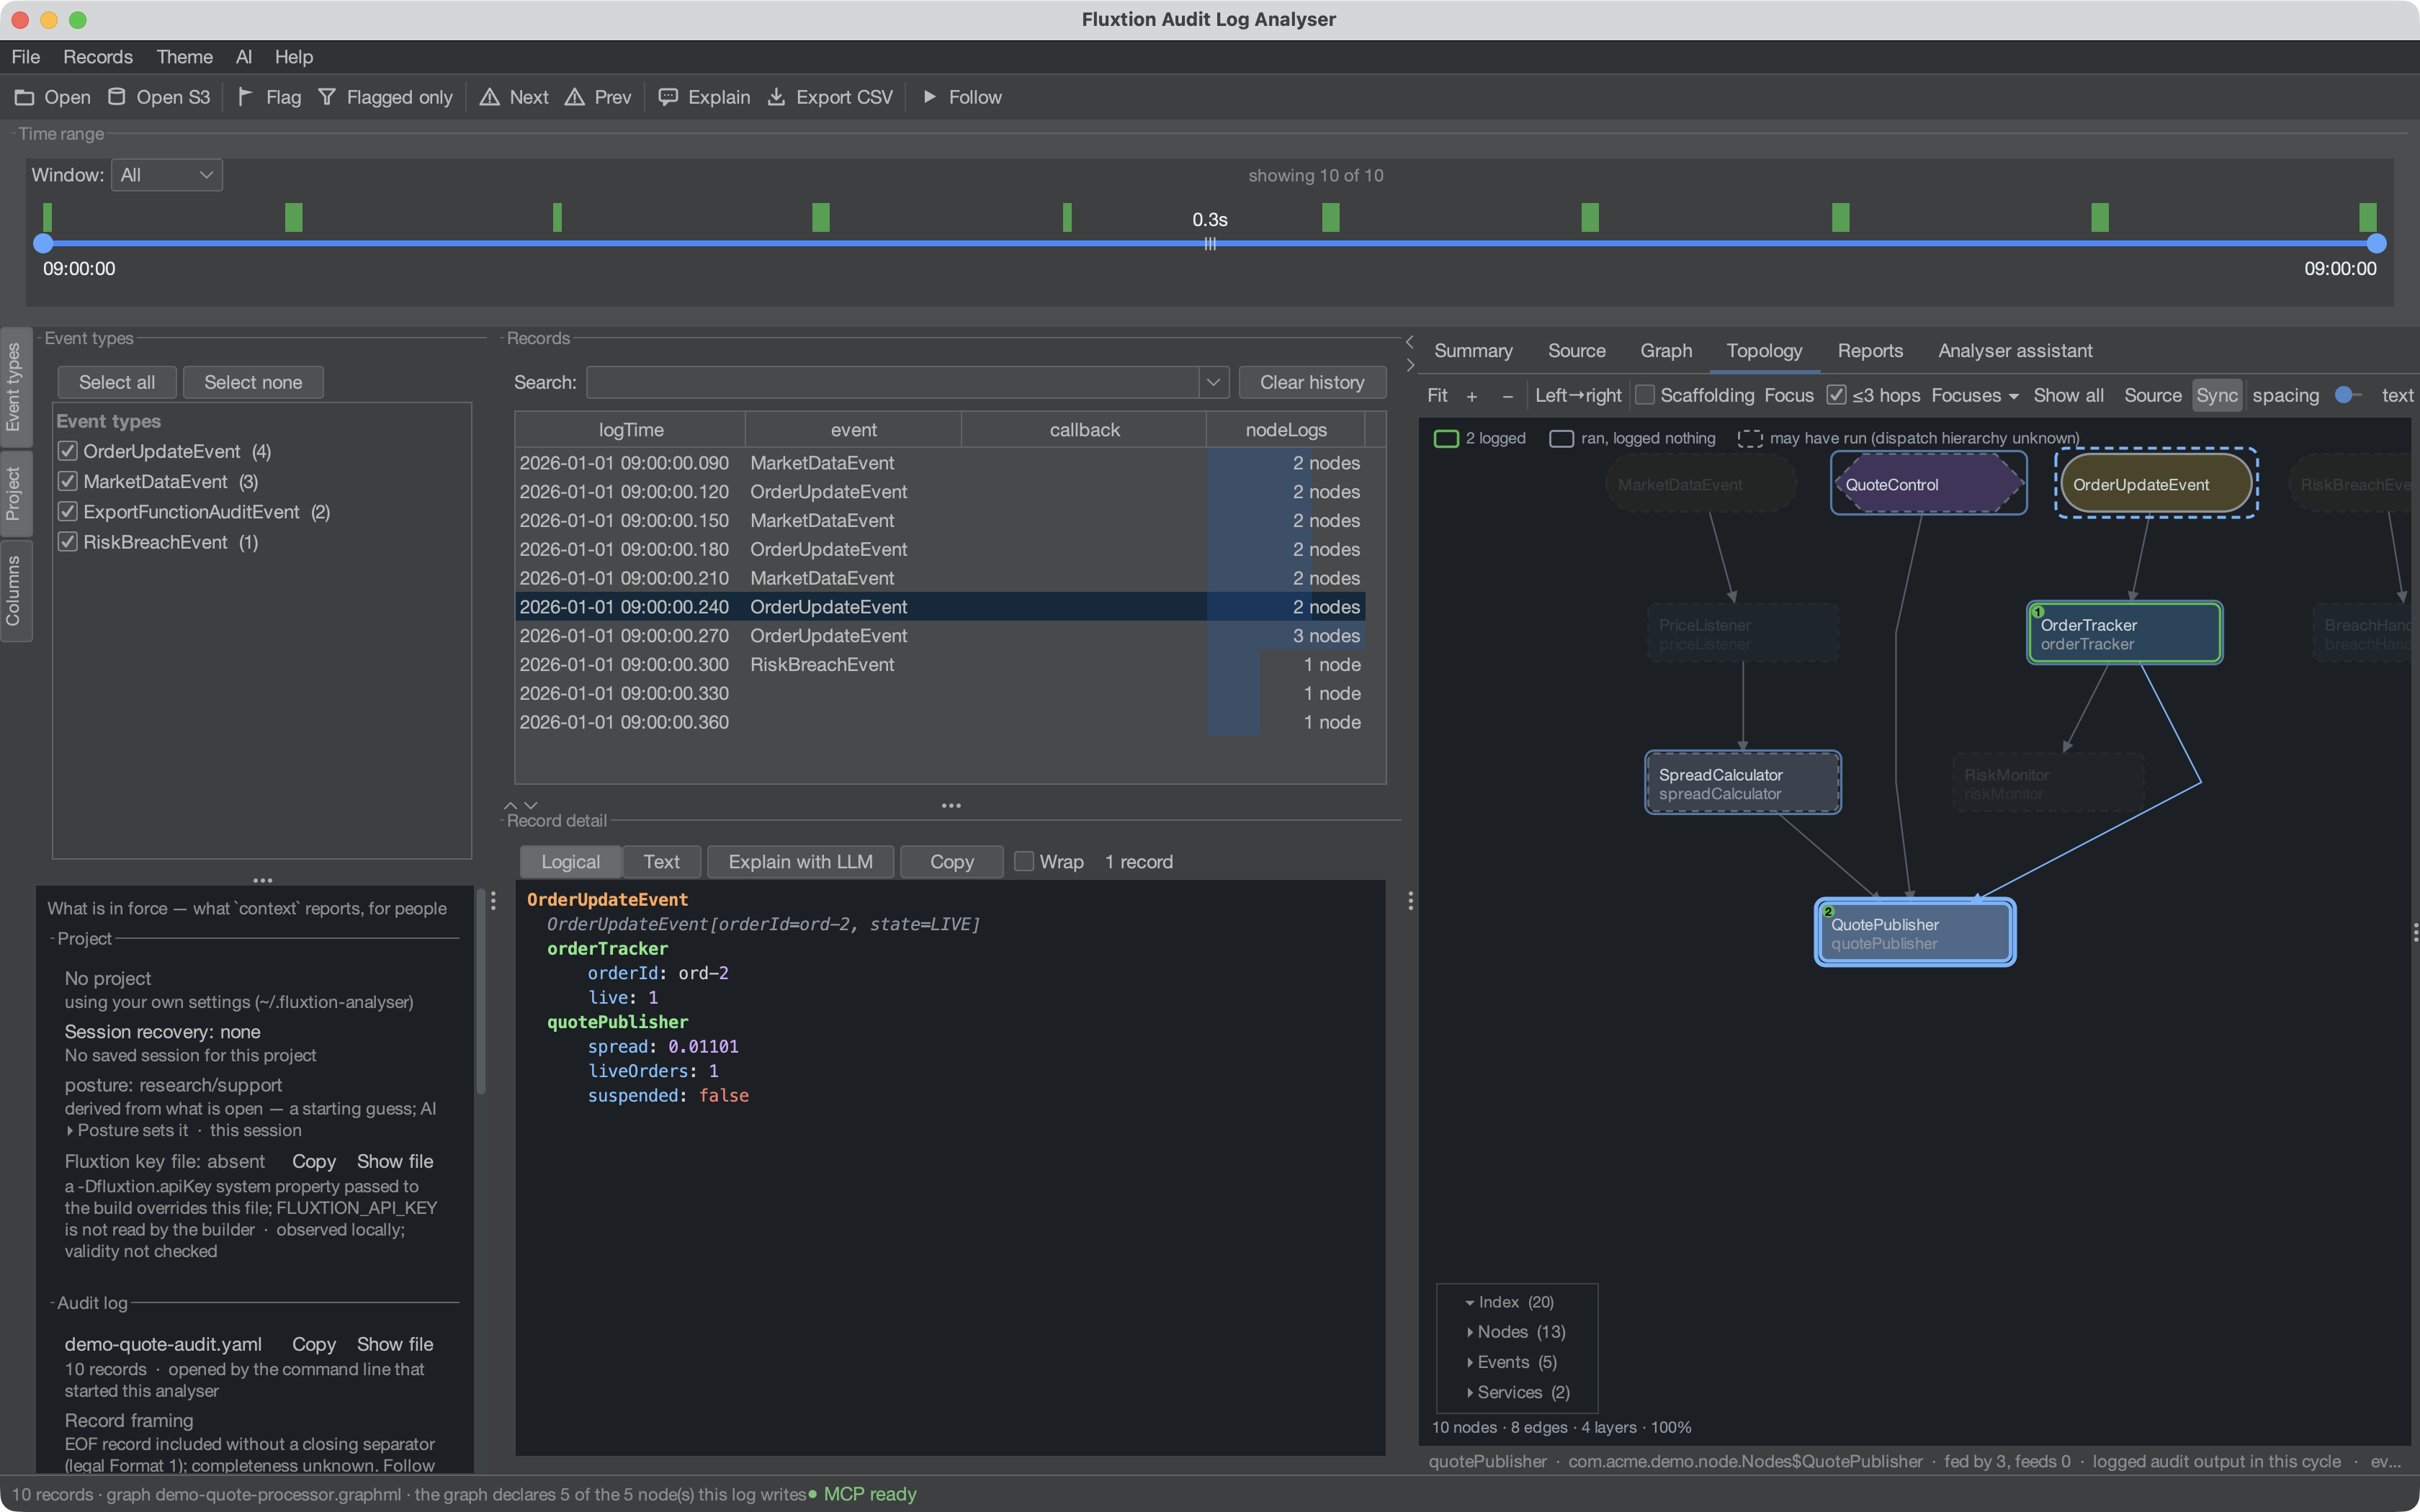Collapse the Index (20) tree

(x=1469, y=1303)
